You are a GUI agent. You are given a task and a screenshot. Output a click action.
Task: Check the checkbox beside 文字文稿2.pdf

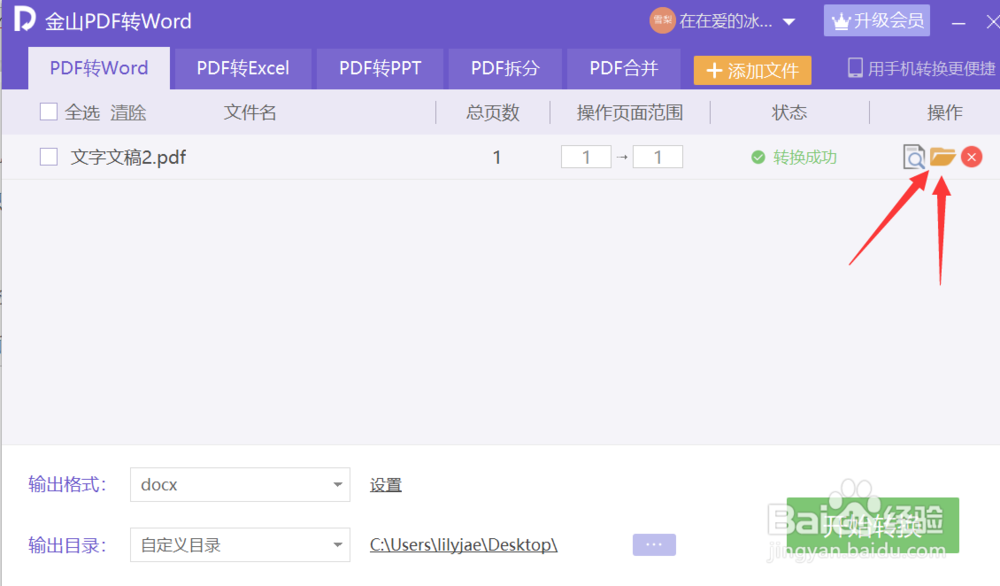pyautogui.click(x=48, y=157)
